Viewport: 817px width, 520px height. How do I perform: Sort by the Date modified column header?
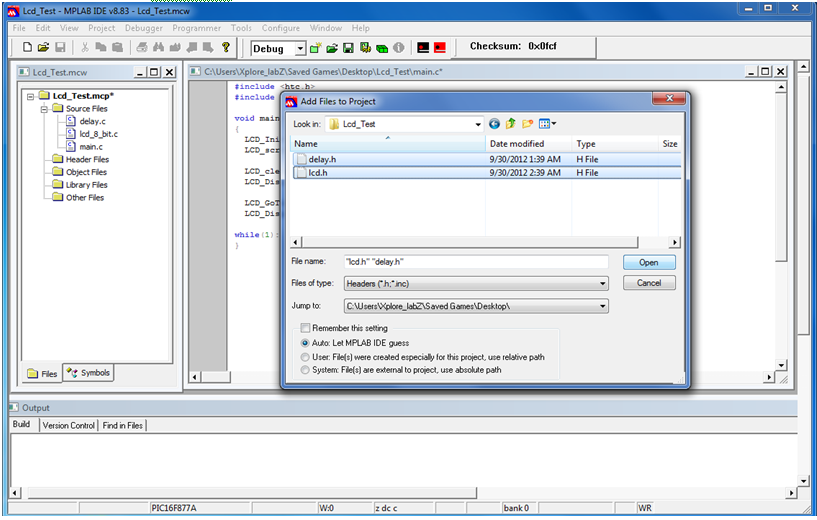coord(528,144)
